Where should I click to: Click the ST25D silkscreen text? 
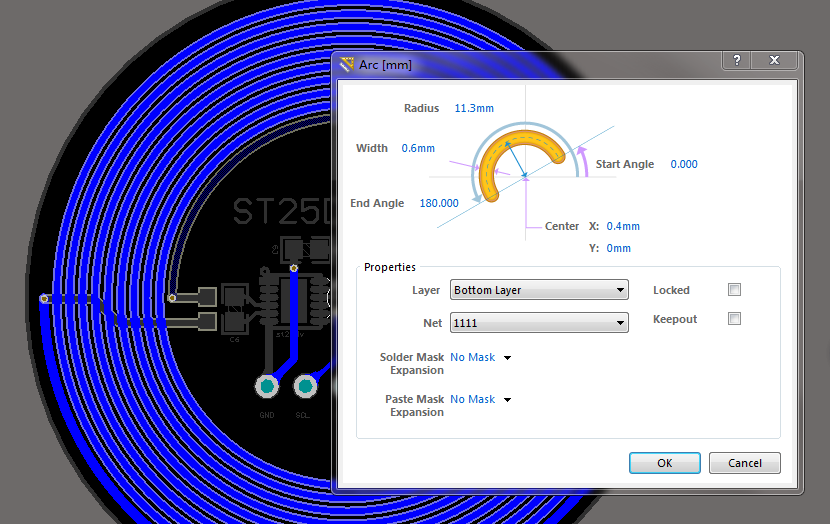click(x=282, y=211)
